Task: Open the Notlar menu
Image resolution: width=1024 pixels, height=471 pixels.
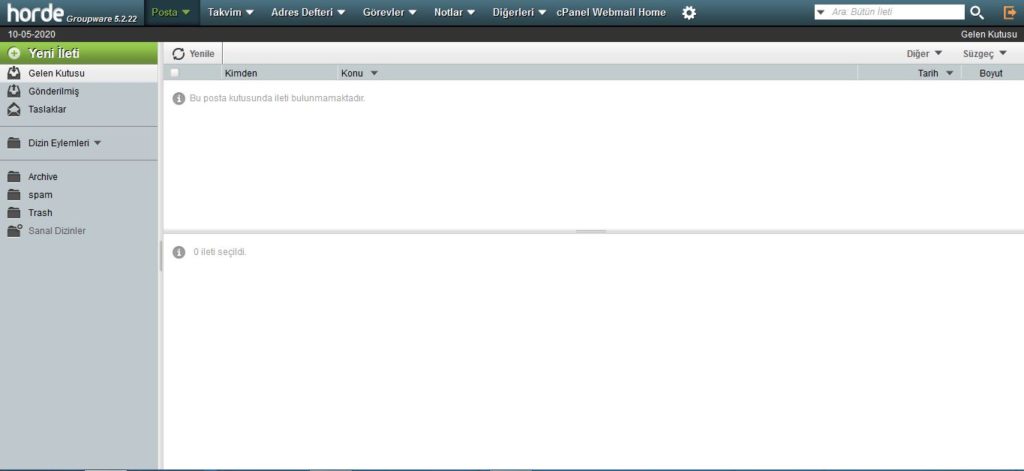Action: [455, 12]
